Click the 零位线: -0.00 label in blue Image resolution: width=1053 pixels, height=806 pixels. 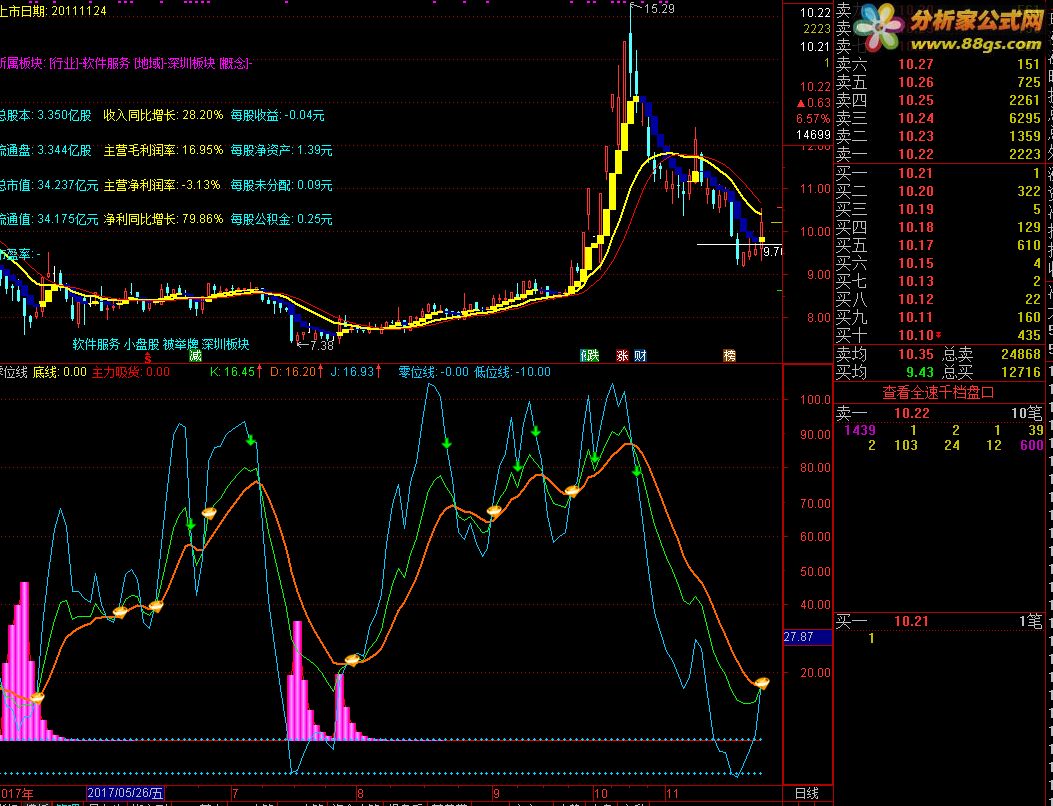tap(433, 371)
